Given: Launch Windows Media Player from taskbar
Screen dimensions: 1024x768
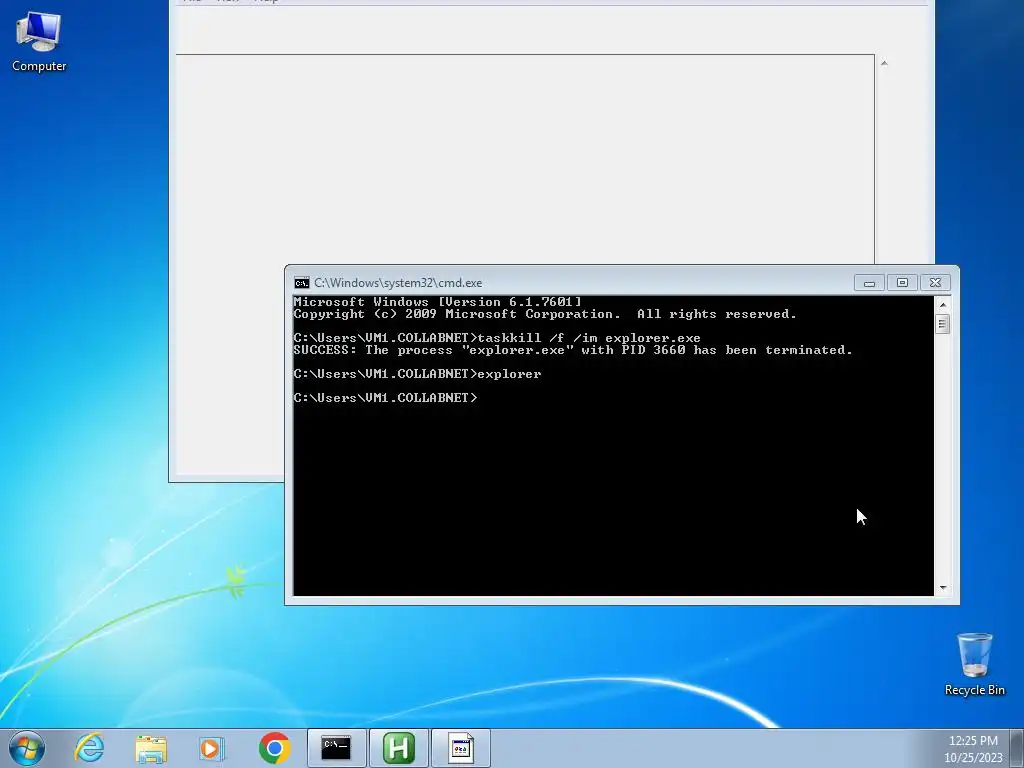Looking at the screenshot, I should tap(212, 748).
